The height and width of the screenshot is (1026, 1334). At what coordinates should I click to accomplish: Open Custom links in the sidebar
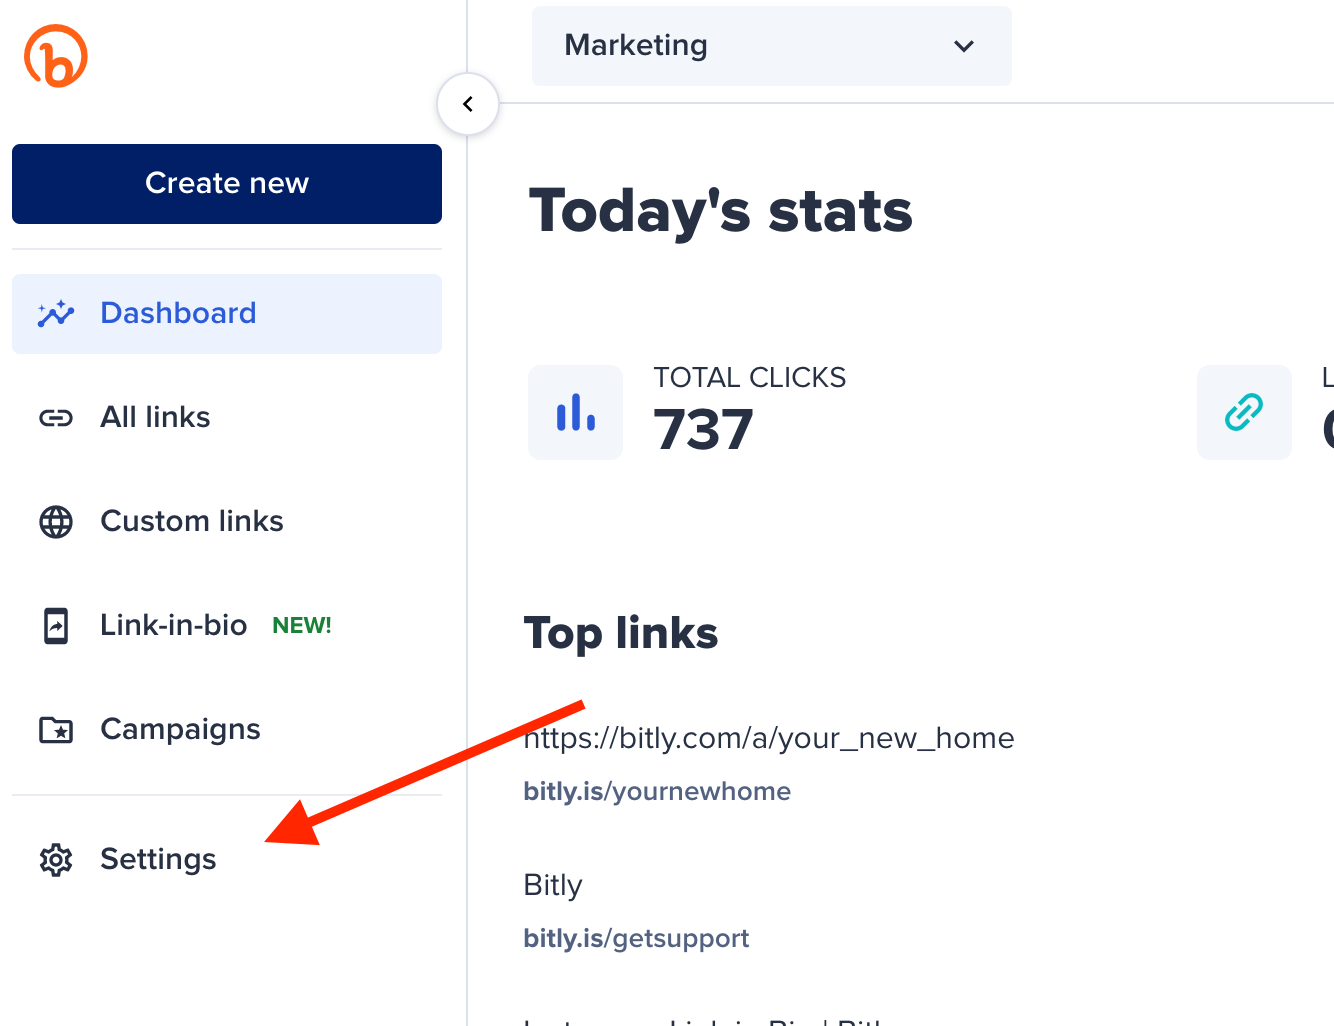tap(227, 522)
